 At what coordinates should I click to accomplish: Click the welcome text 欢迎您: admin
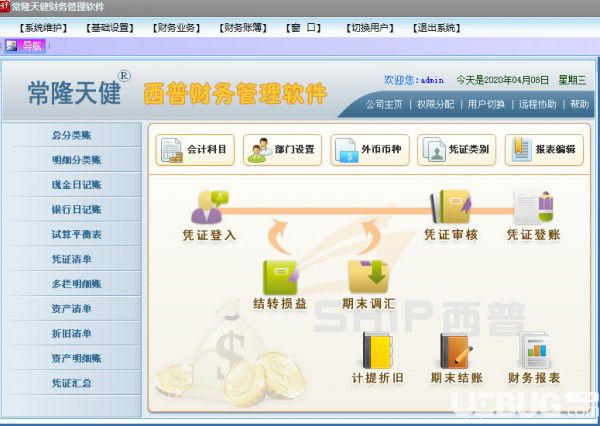414,80
